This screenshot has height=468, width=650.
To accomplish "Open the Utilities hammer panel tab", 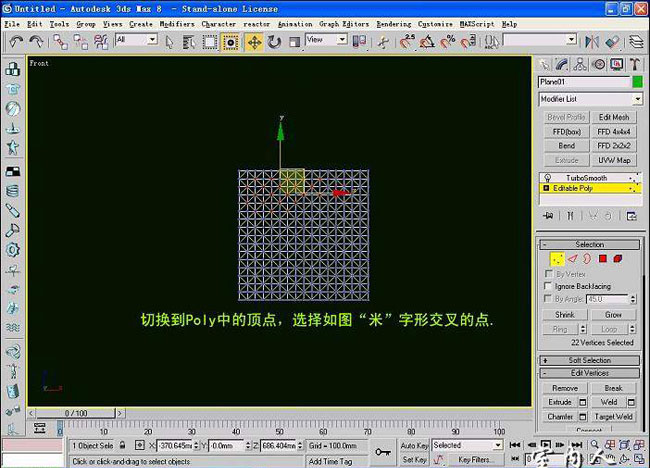I will tap(635, 64).
